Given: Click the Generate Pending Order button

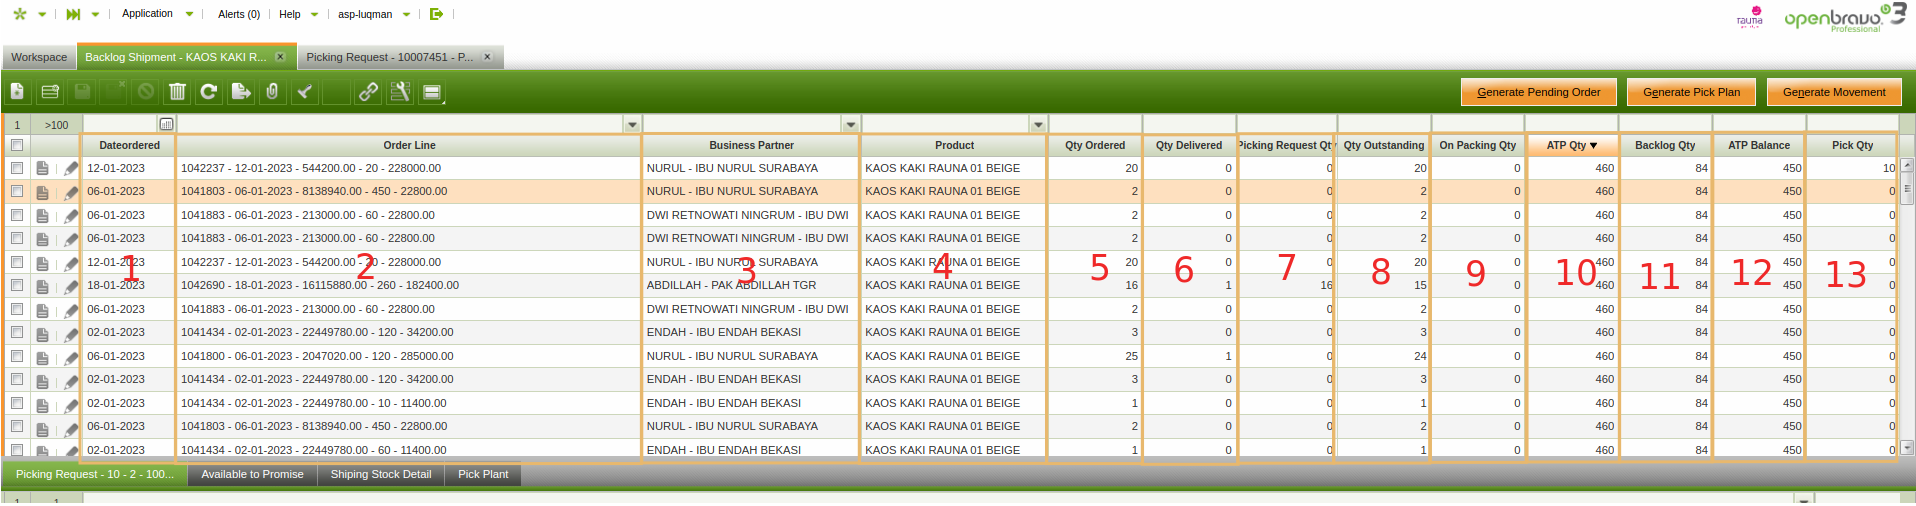Looking at the screenshot, I should point(1538,92).
